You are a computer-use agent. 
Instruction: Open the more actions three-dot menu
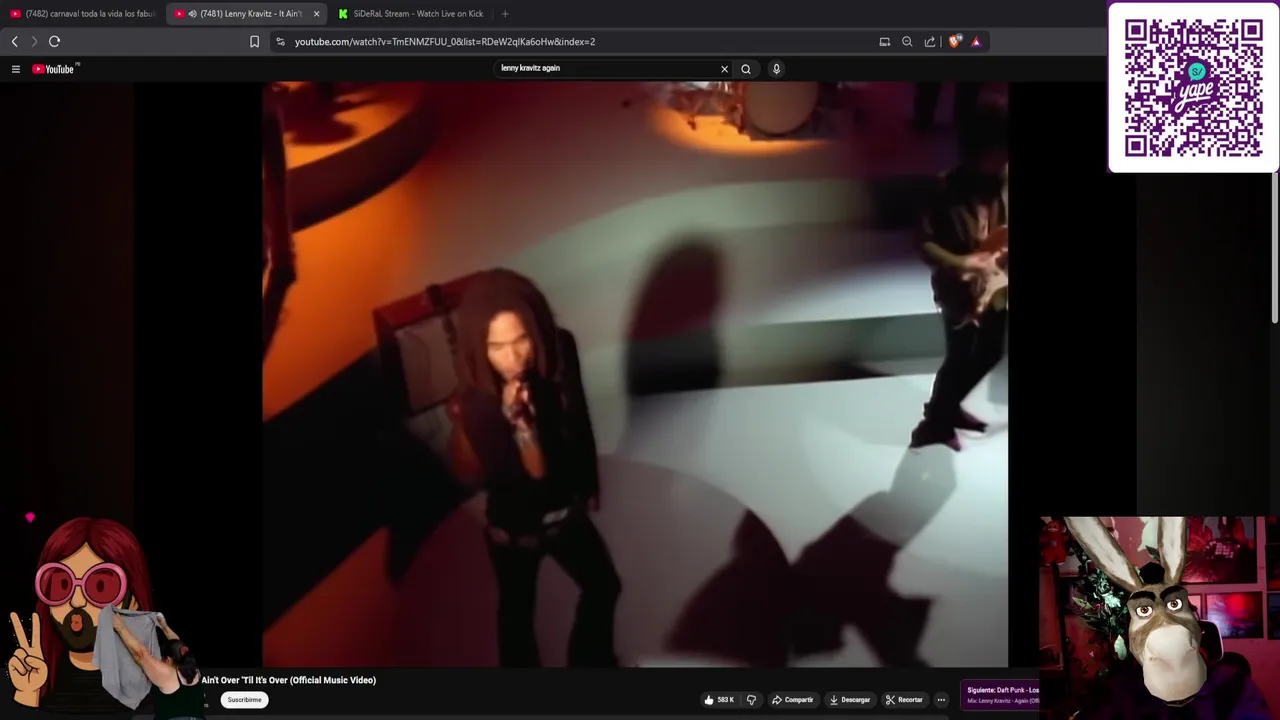tap(941, 700)
